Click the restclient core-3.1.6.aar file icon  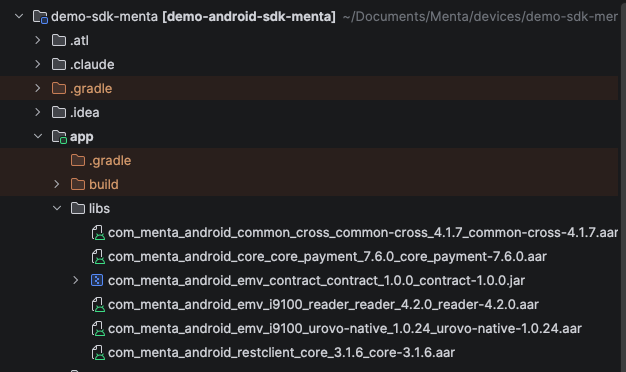pyautogui.click(x=98, y=352)
